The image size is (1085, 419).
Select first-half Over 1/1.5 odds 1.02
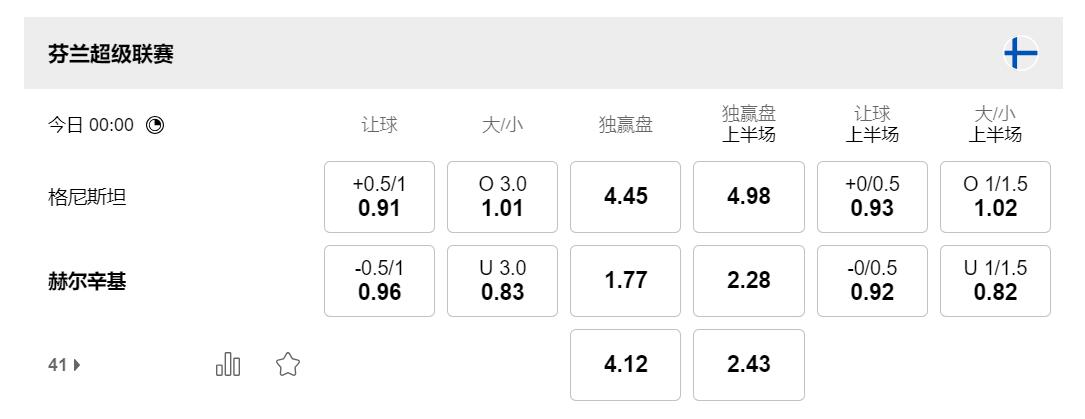995,197
